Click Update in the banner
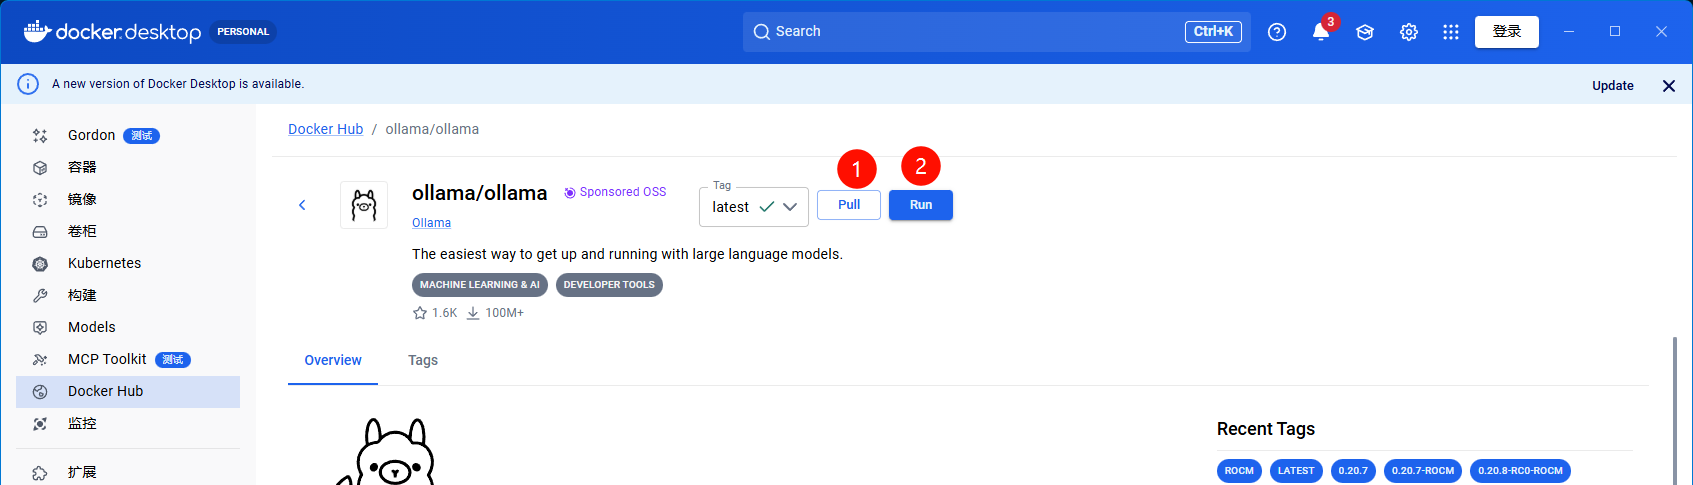 [x=1613, y=86]
